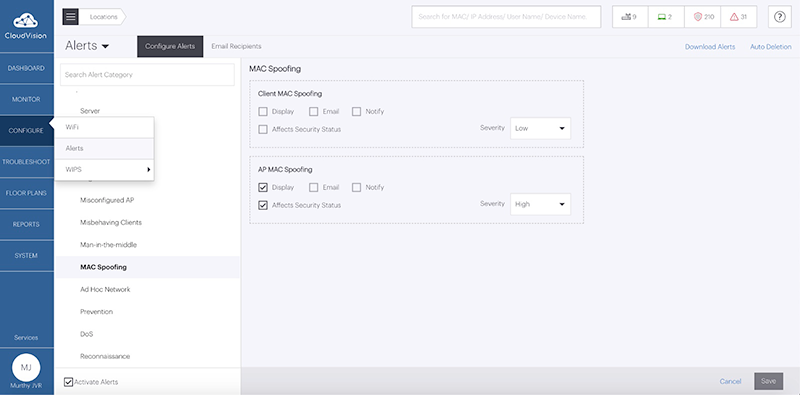Focus the Search Alert Category field
Viewport: 800px width, 395px height.
tap(147, 75)
